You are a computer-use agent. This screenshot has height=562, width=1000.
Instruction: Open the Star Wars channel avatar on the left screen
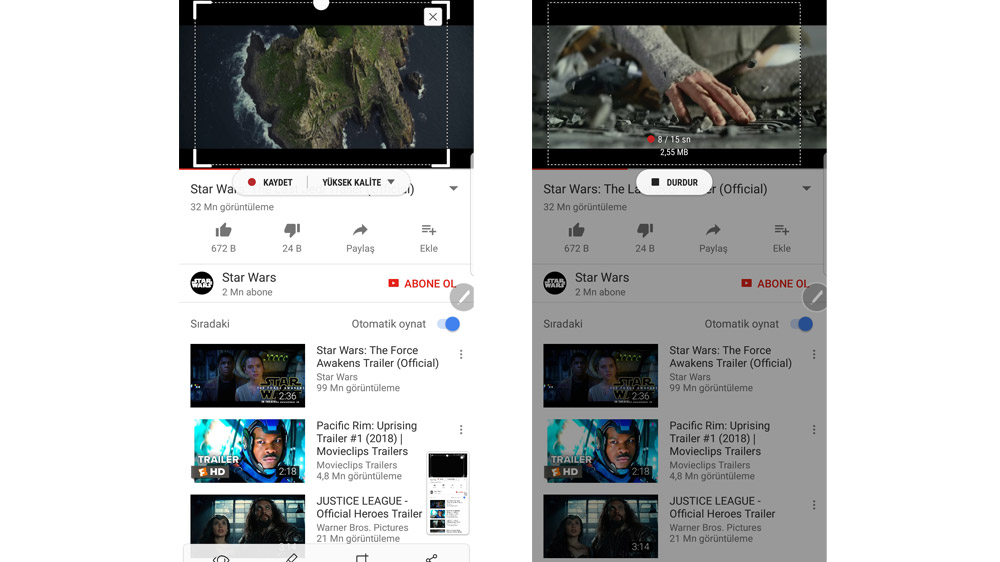pyautogui.click(x=202, y=284)
